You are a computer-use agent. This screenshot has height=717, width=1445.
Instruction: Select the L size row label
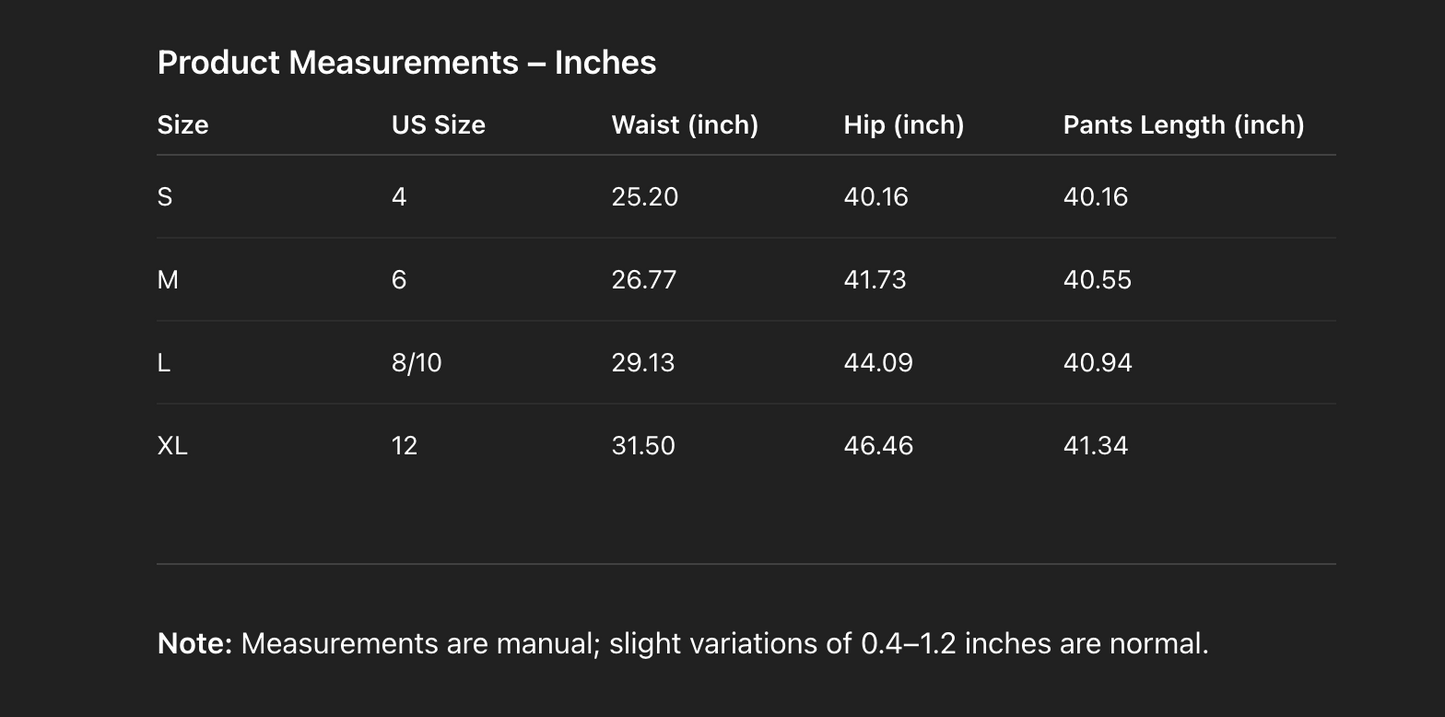tap(164, 363)
